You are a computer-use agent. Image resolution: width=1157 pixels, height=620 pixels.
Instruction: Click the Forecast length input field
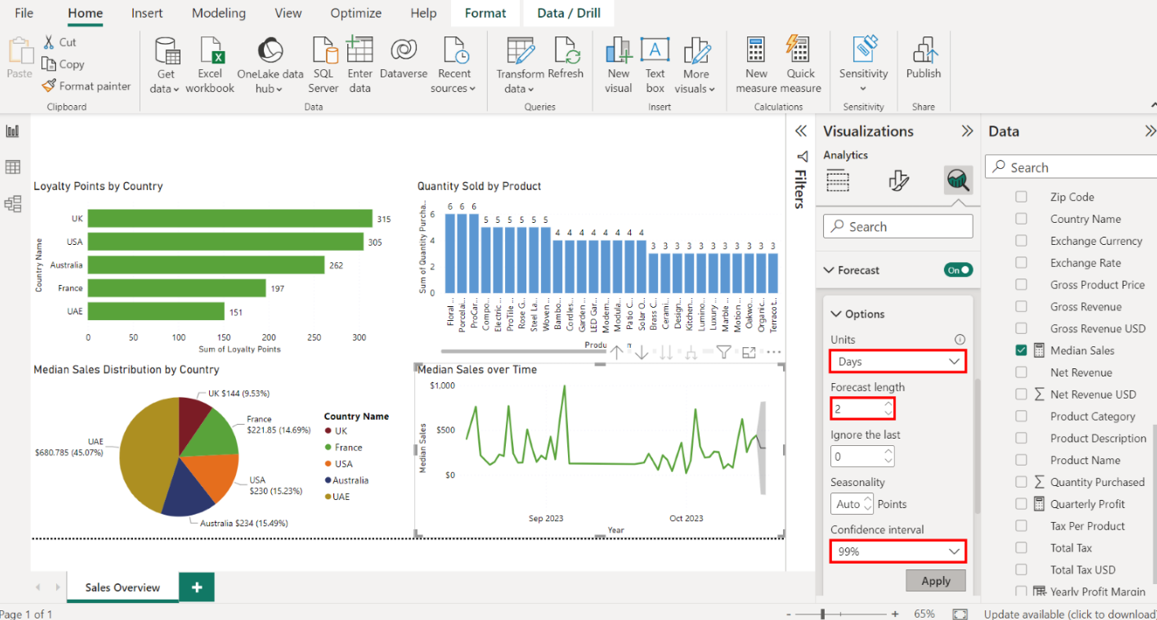[x=856, y=408]
